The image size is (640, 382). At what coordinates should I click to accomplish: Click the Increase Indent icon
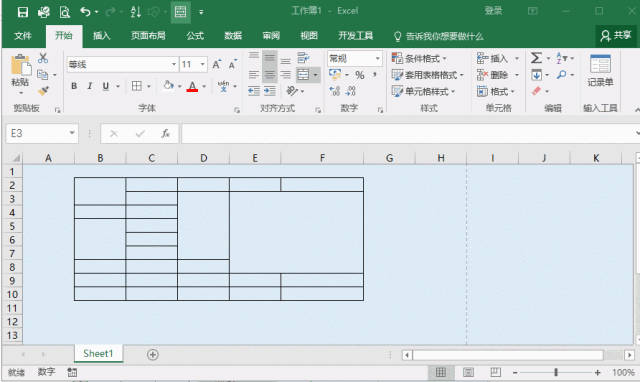pyautogui.click(x=270, y=91)
